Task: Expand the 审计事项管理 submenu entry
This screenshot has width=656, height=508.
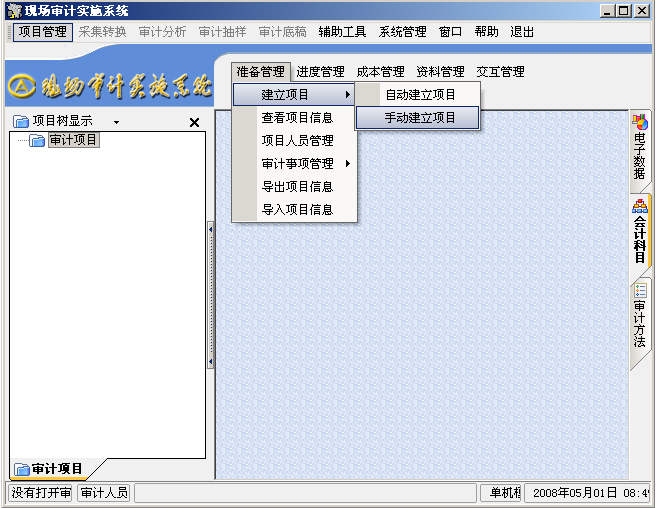Action: 294,164
